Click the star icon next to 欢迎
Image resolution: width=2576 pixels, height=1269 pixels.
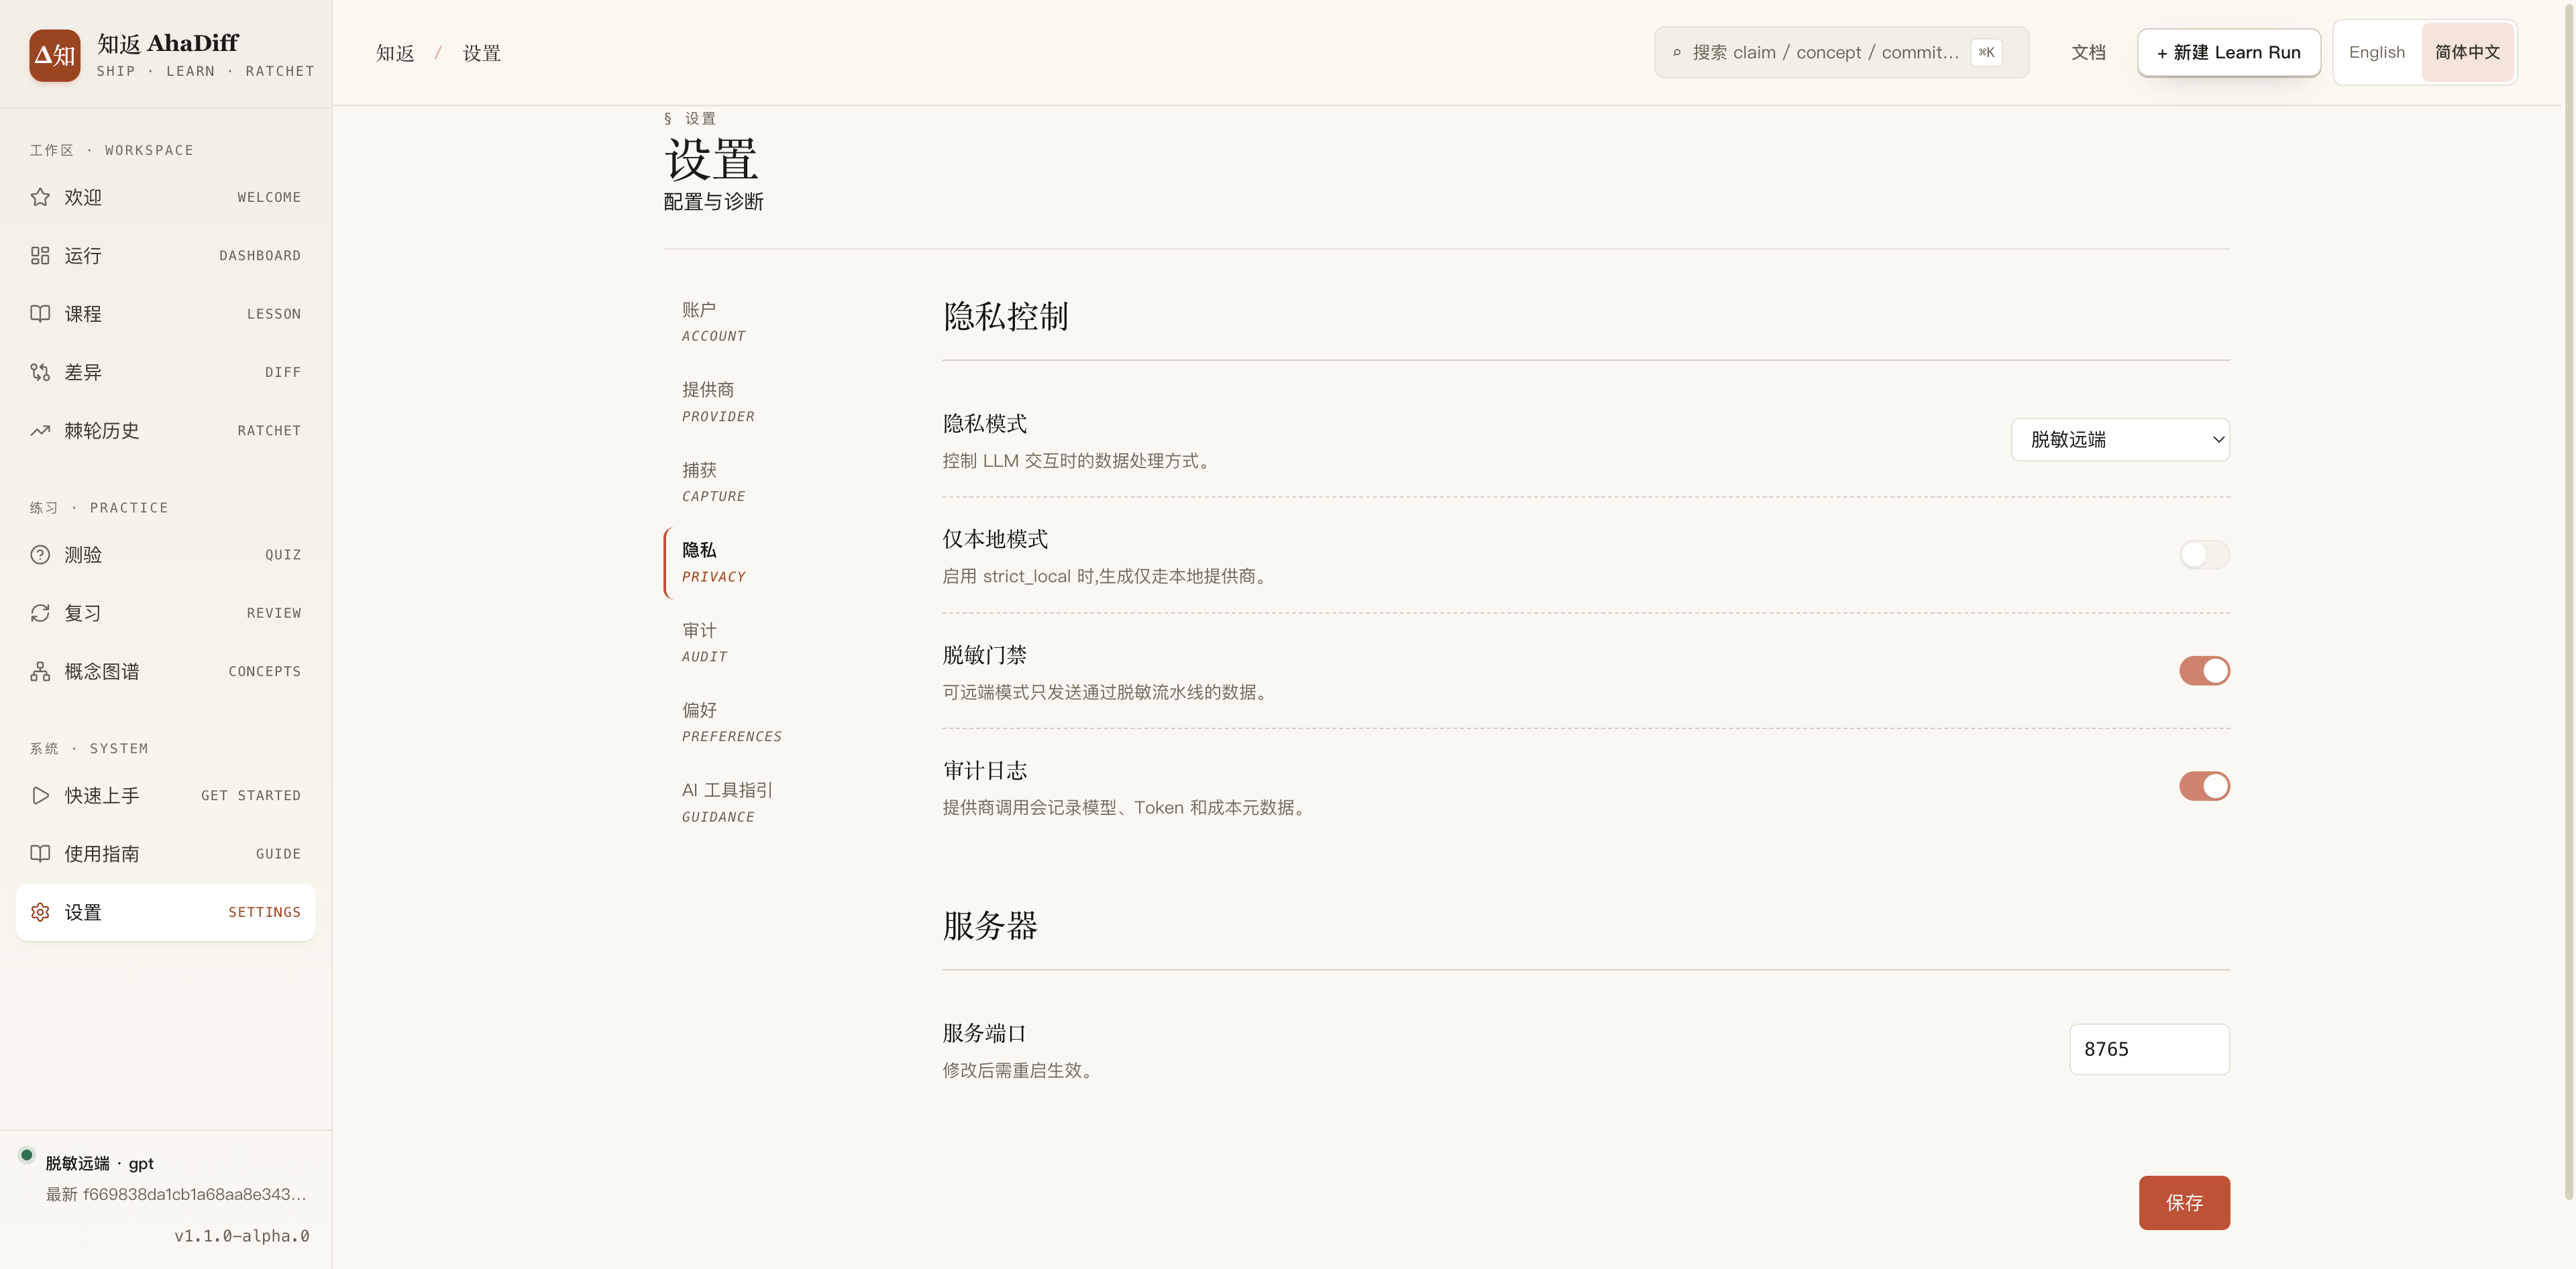coord(40,197)
